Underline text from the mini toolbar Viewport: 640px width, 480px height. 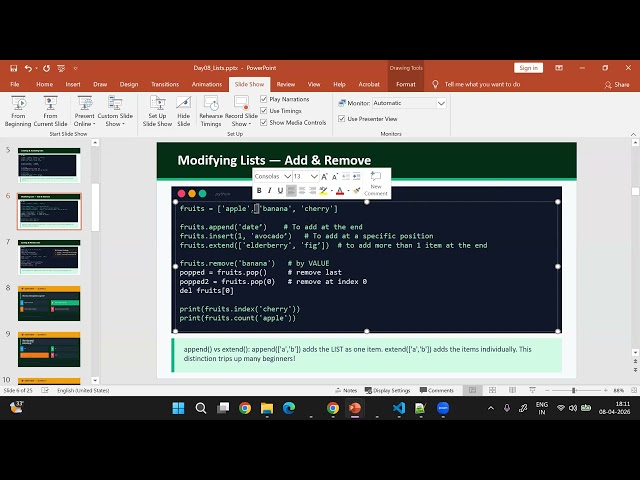[280, 191]
